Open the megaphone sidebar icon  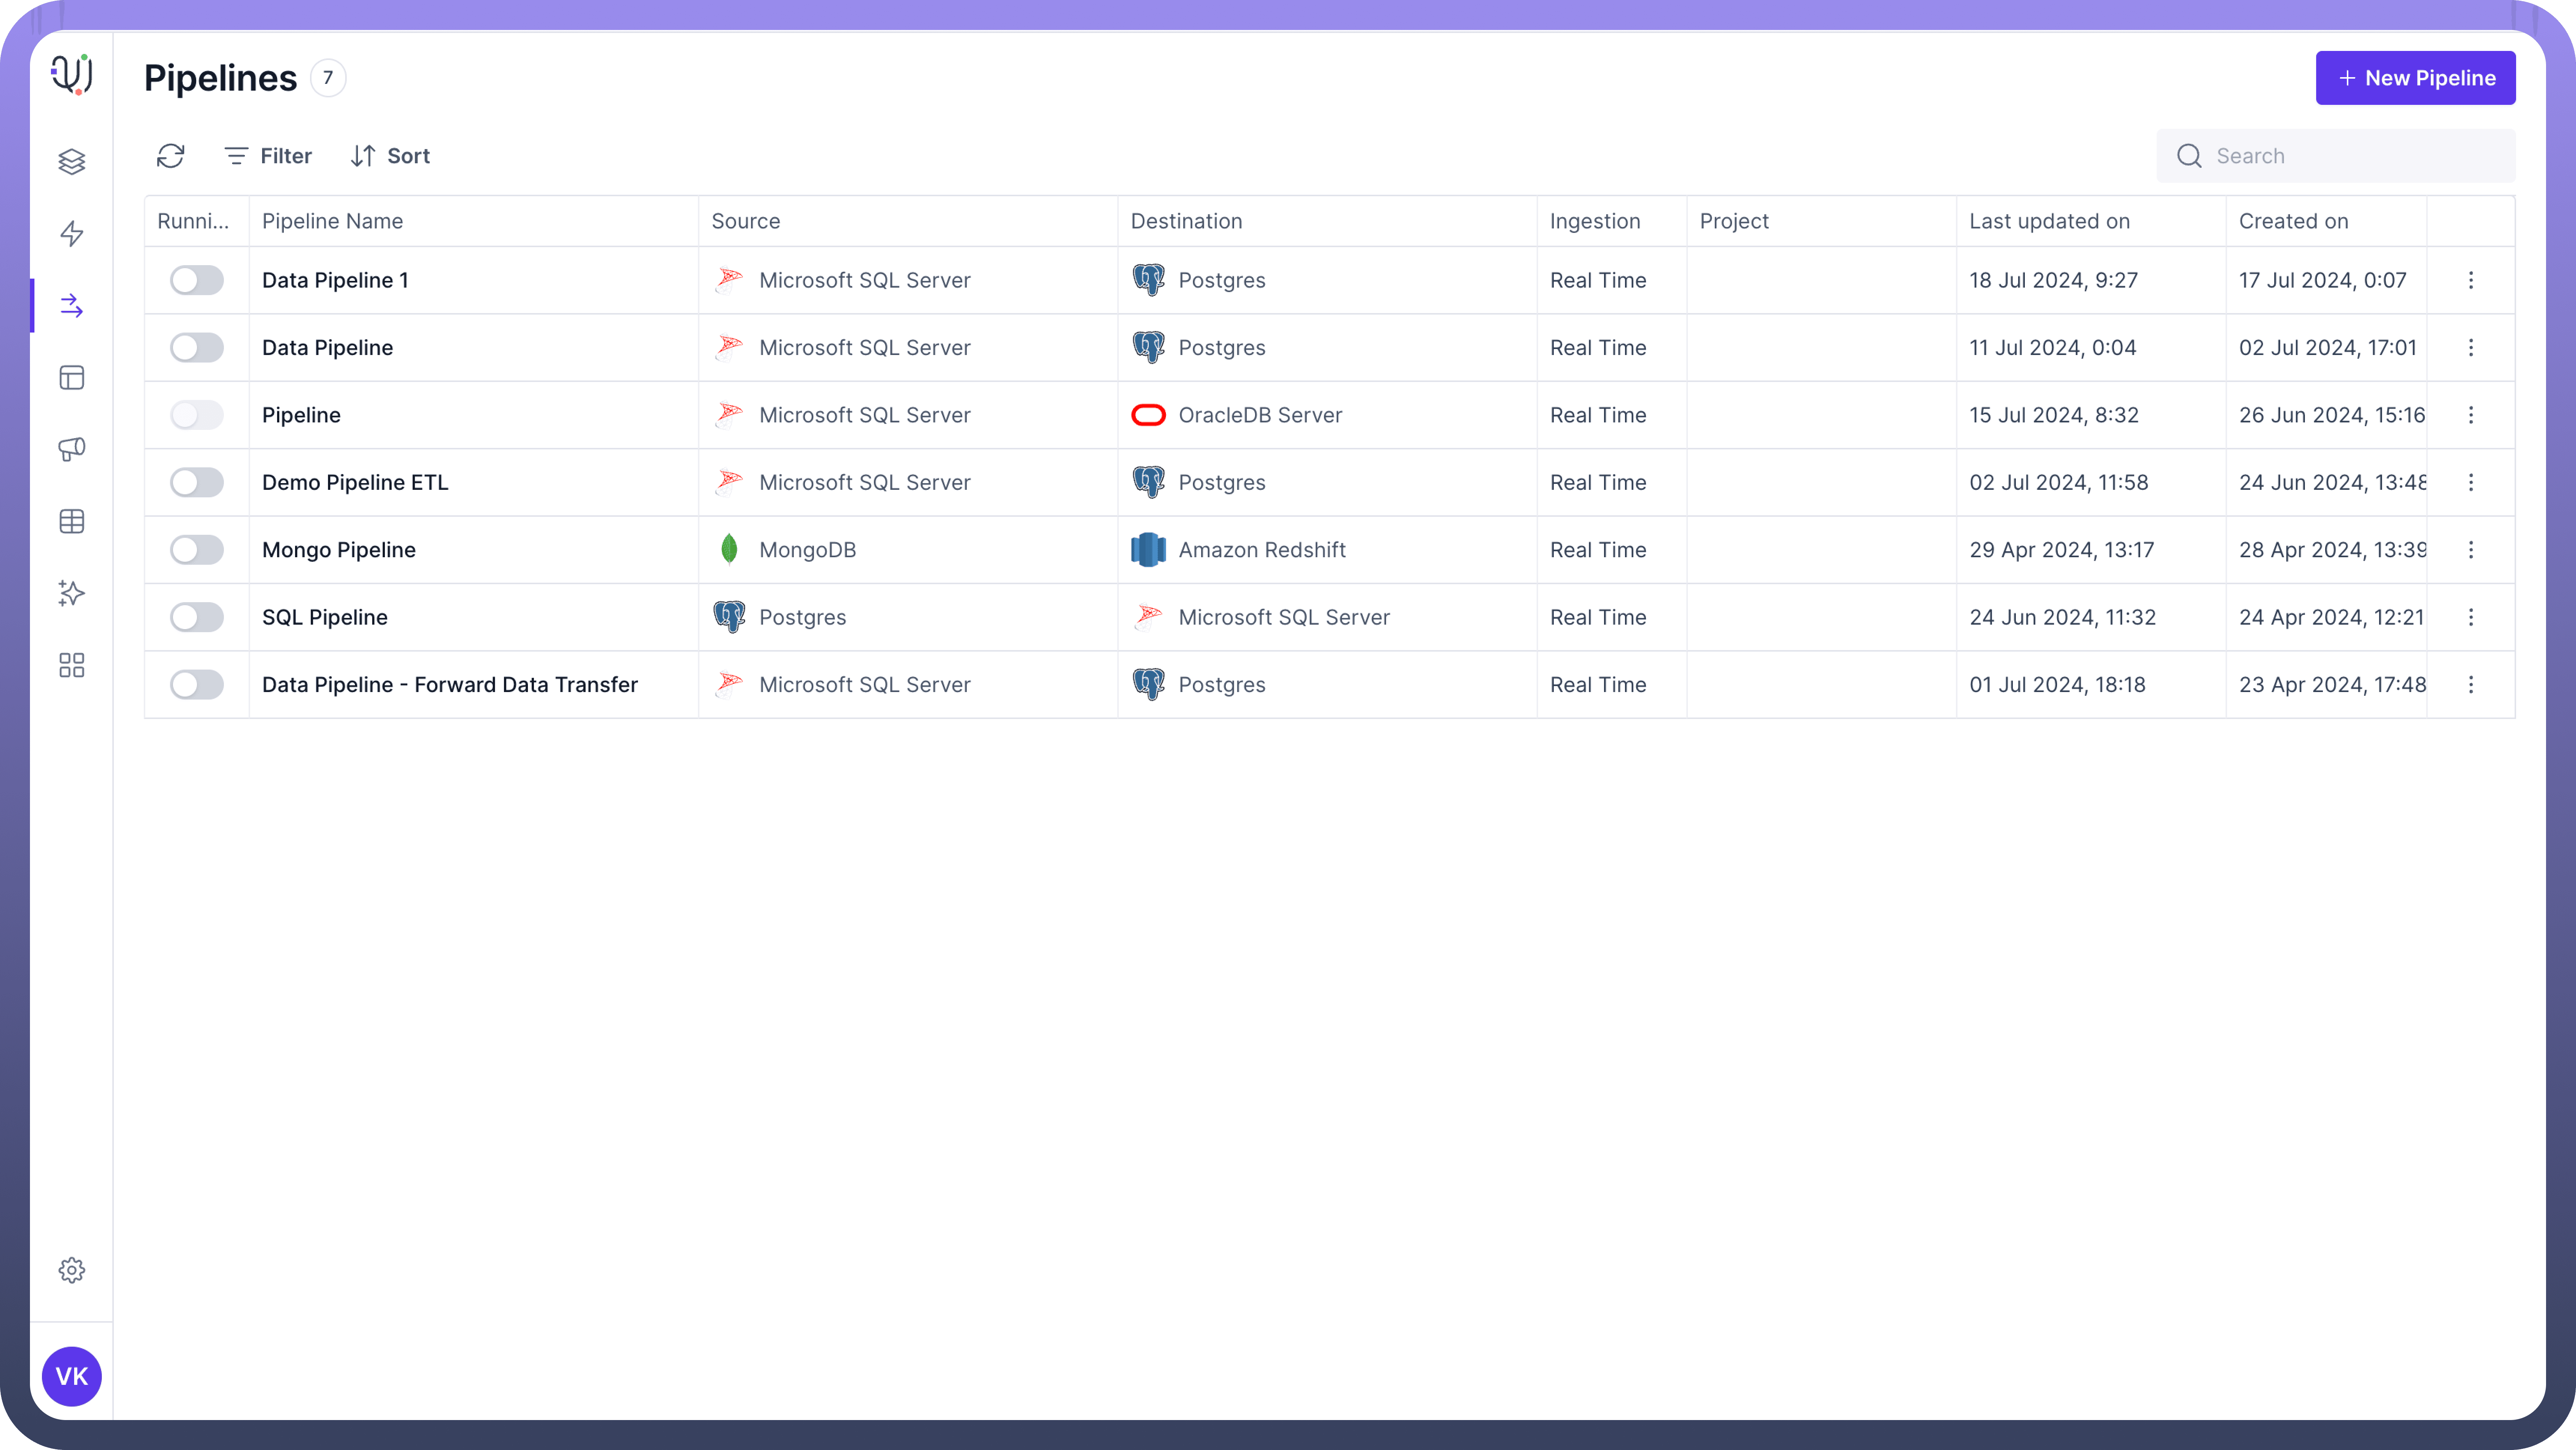[71, 449]
